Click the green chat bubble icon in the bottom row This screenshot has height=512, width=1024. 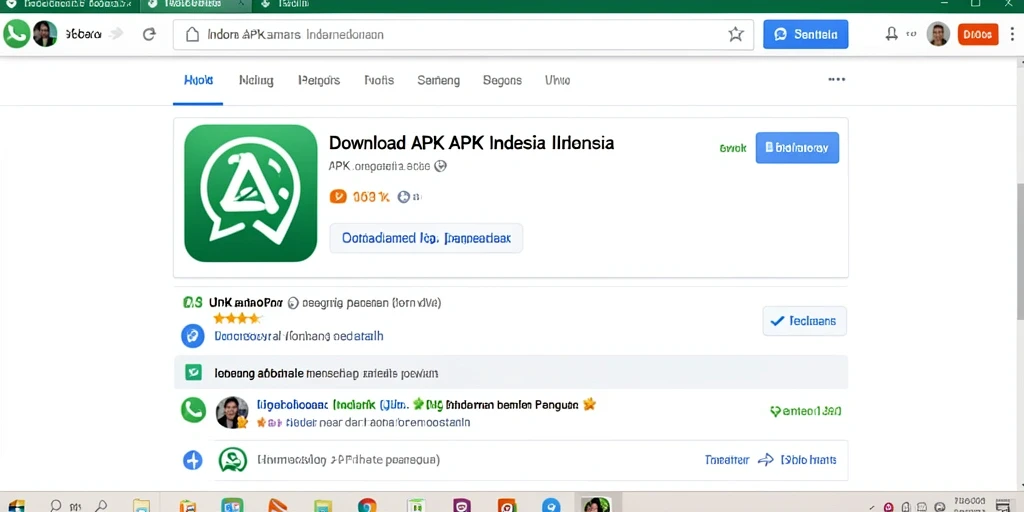(233, 460)
